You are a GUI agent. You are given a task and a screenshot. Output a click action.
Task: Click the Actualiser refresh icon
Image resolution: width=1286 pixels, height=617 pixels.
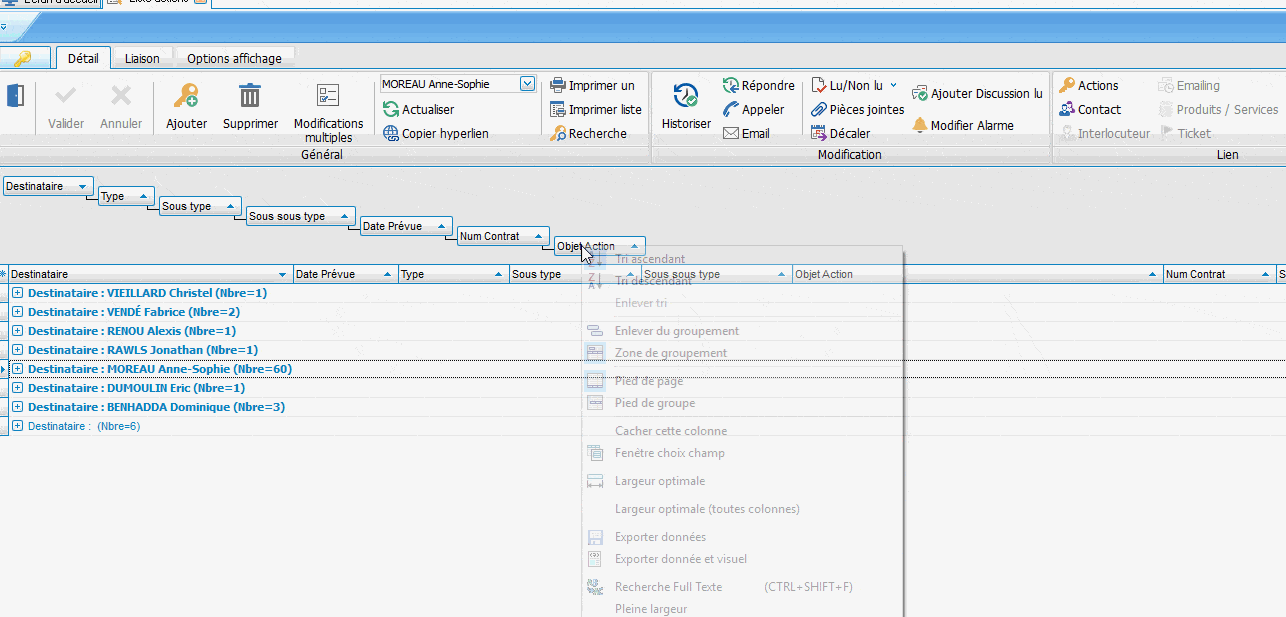pos(391,110)
